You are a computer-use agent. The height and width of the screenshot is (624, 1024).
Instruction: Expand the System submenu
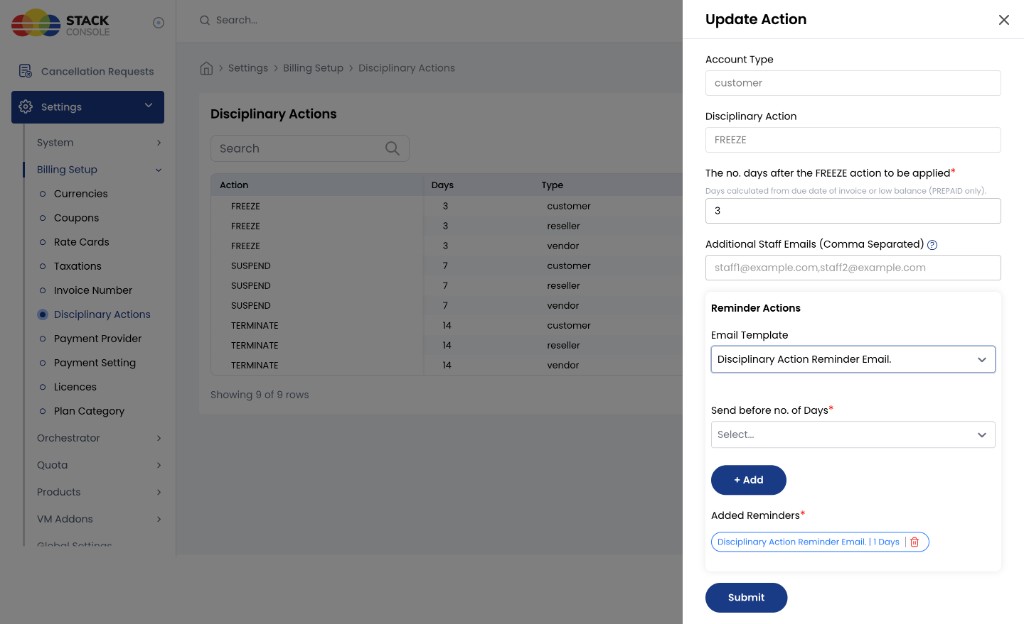tap(159, 143)
